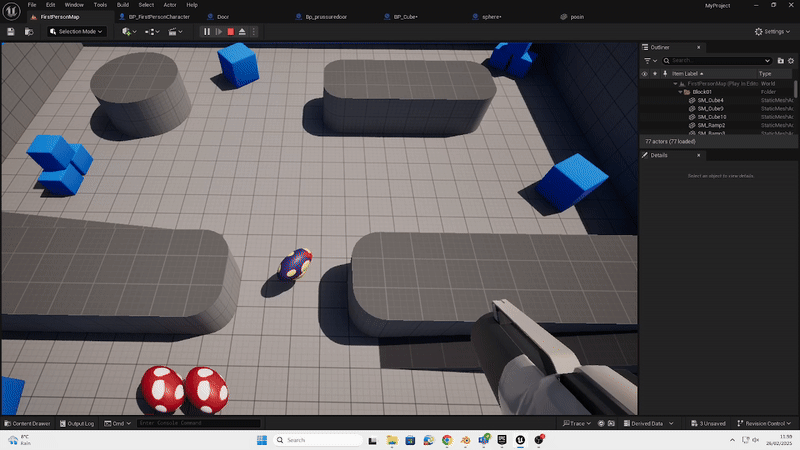This screenshot has width=800, height=450.
Task: Open the Content Drawer
Action: coord(28,423)
